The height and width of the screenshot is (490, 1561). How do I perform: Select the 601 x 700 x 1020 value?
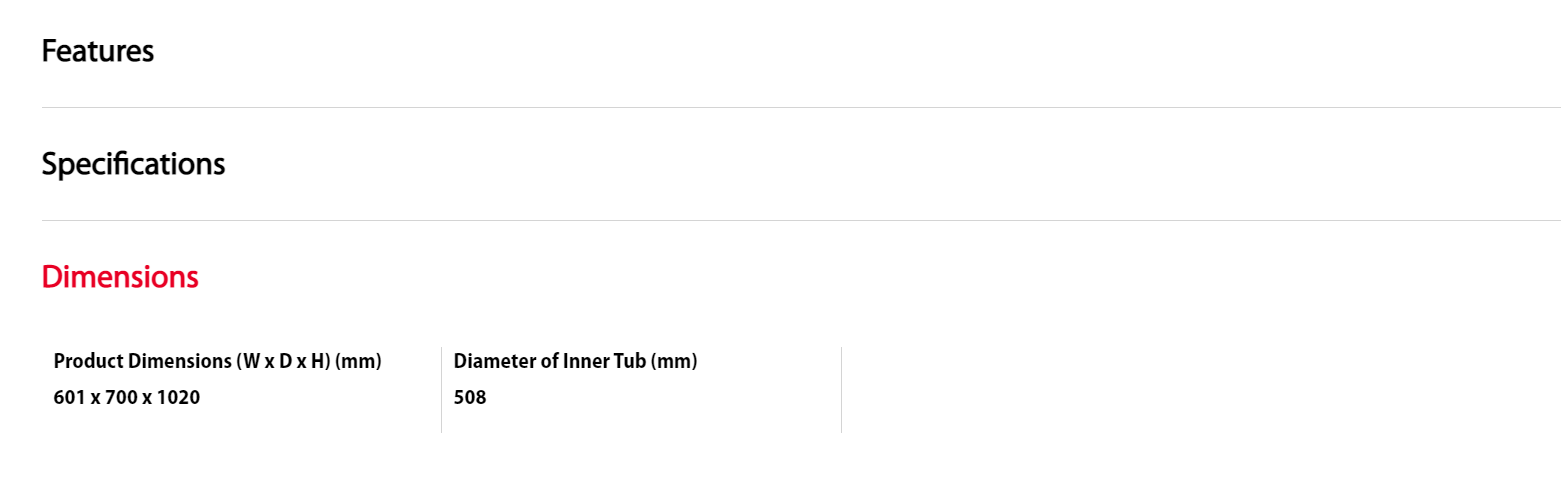pyautogui.click(x=127, y=398)
